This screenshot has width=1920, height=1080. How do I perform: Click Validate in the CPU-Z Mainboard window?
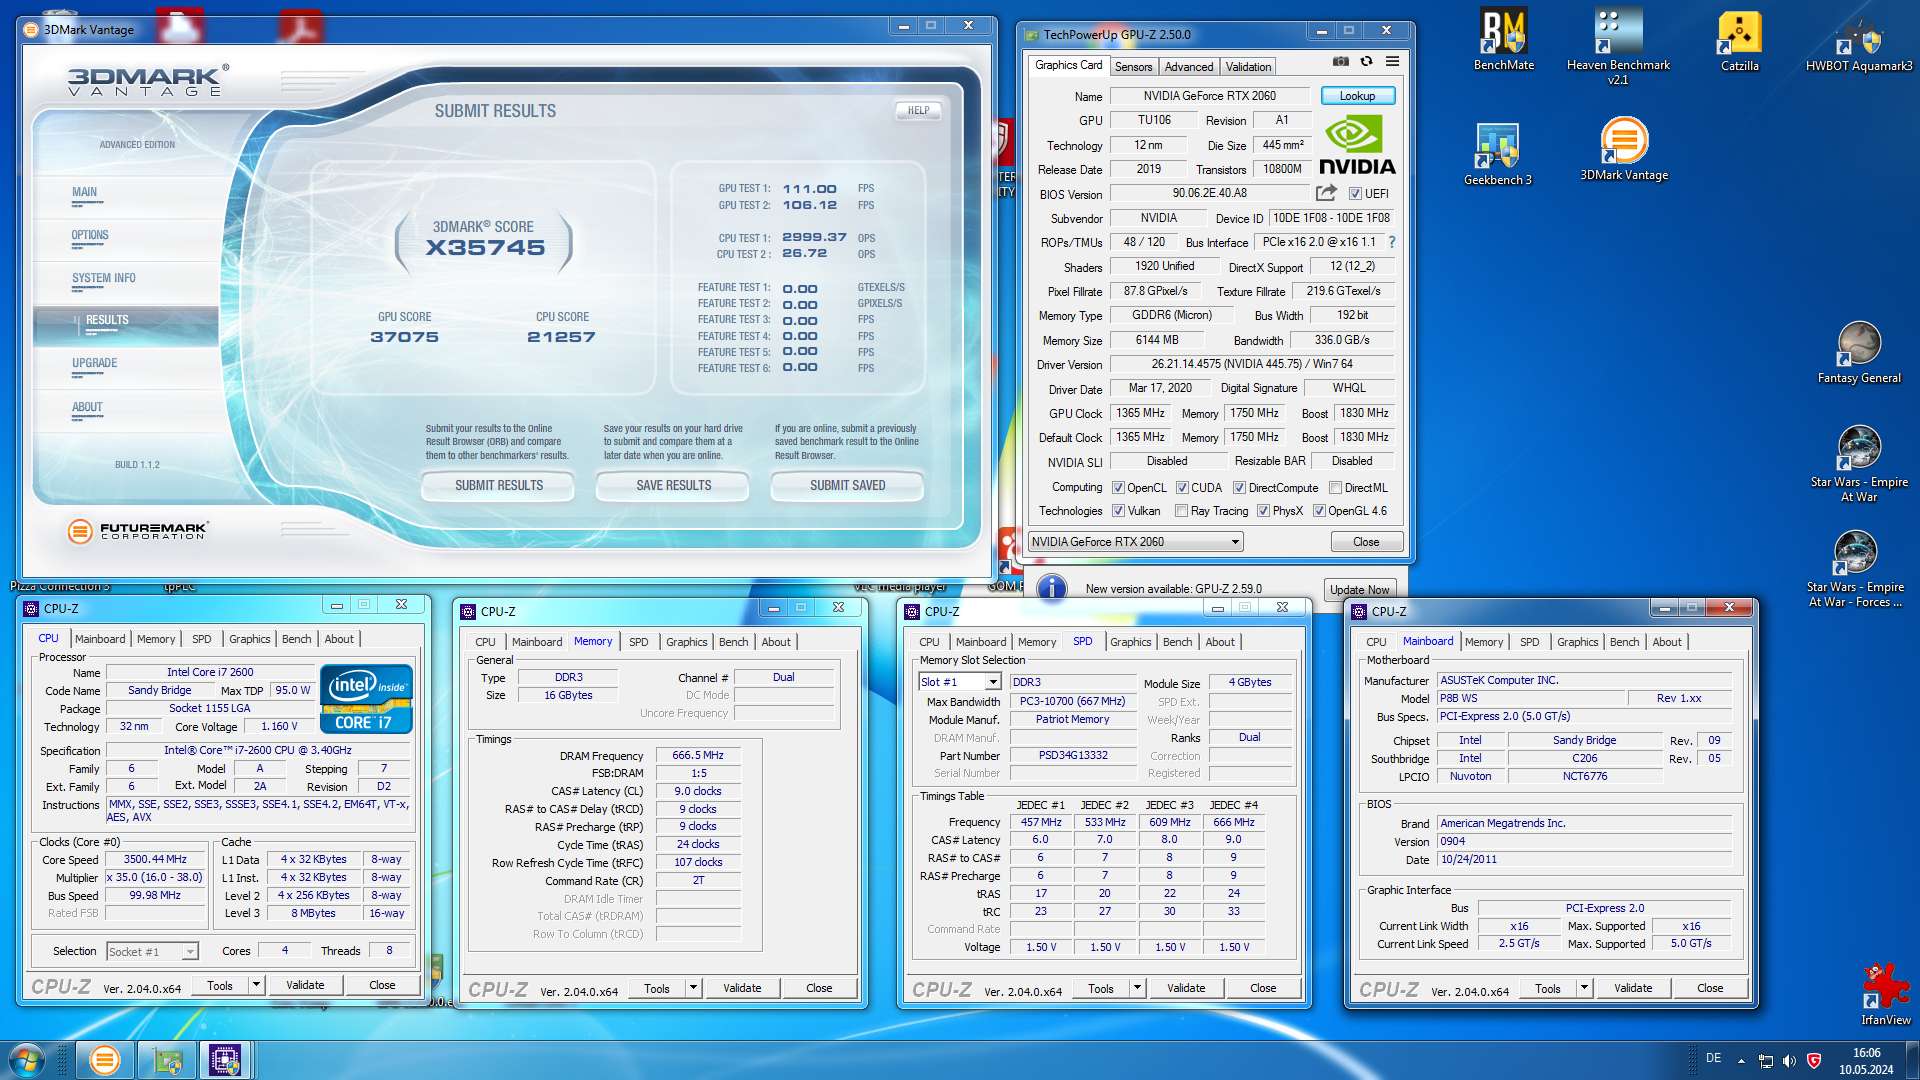[x=1632, y=988]
